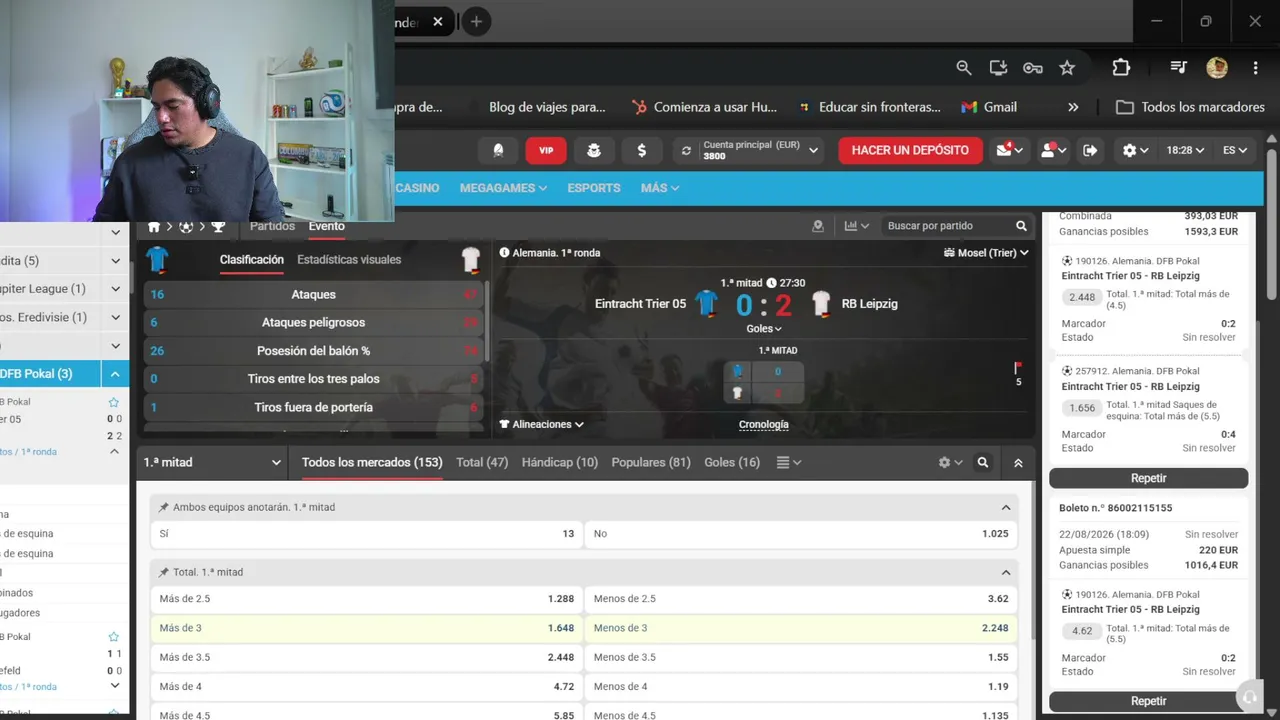Bookmark this page with star icon

(1067, 67)
